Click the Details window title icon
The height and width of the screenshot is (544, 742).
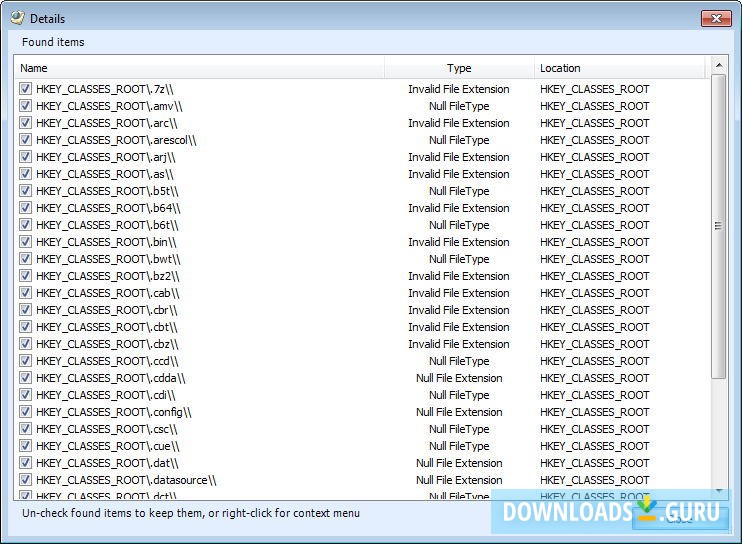coord(17,18)
